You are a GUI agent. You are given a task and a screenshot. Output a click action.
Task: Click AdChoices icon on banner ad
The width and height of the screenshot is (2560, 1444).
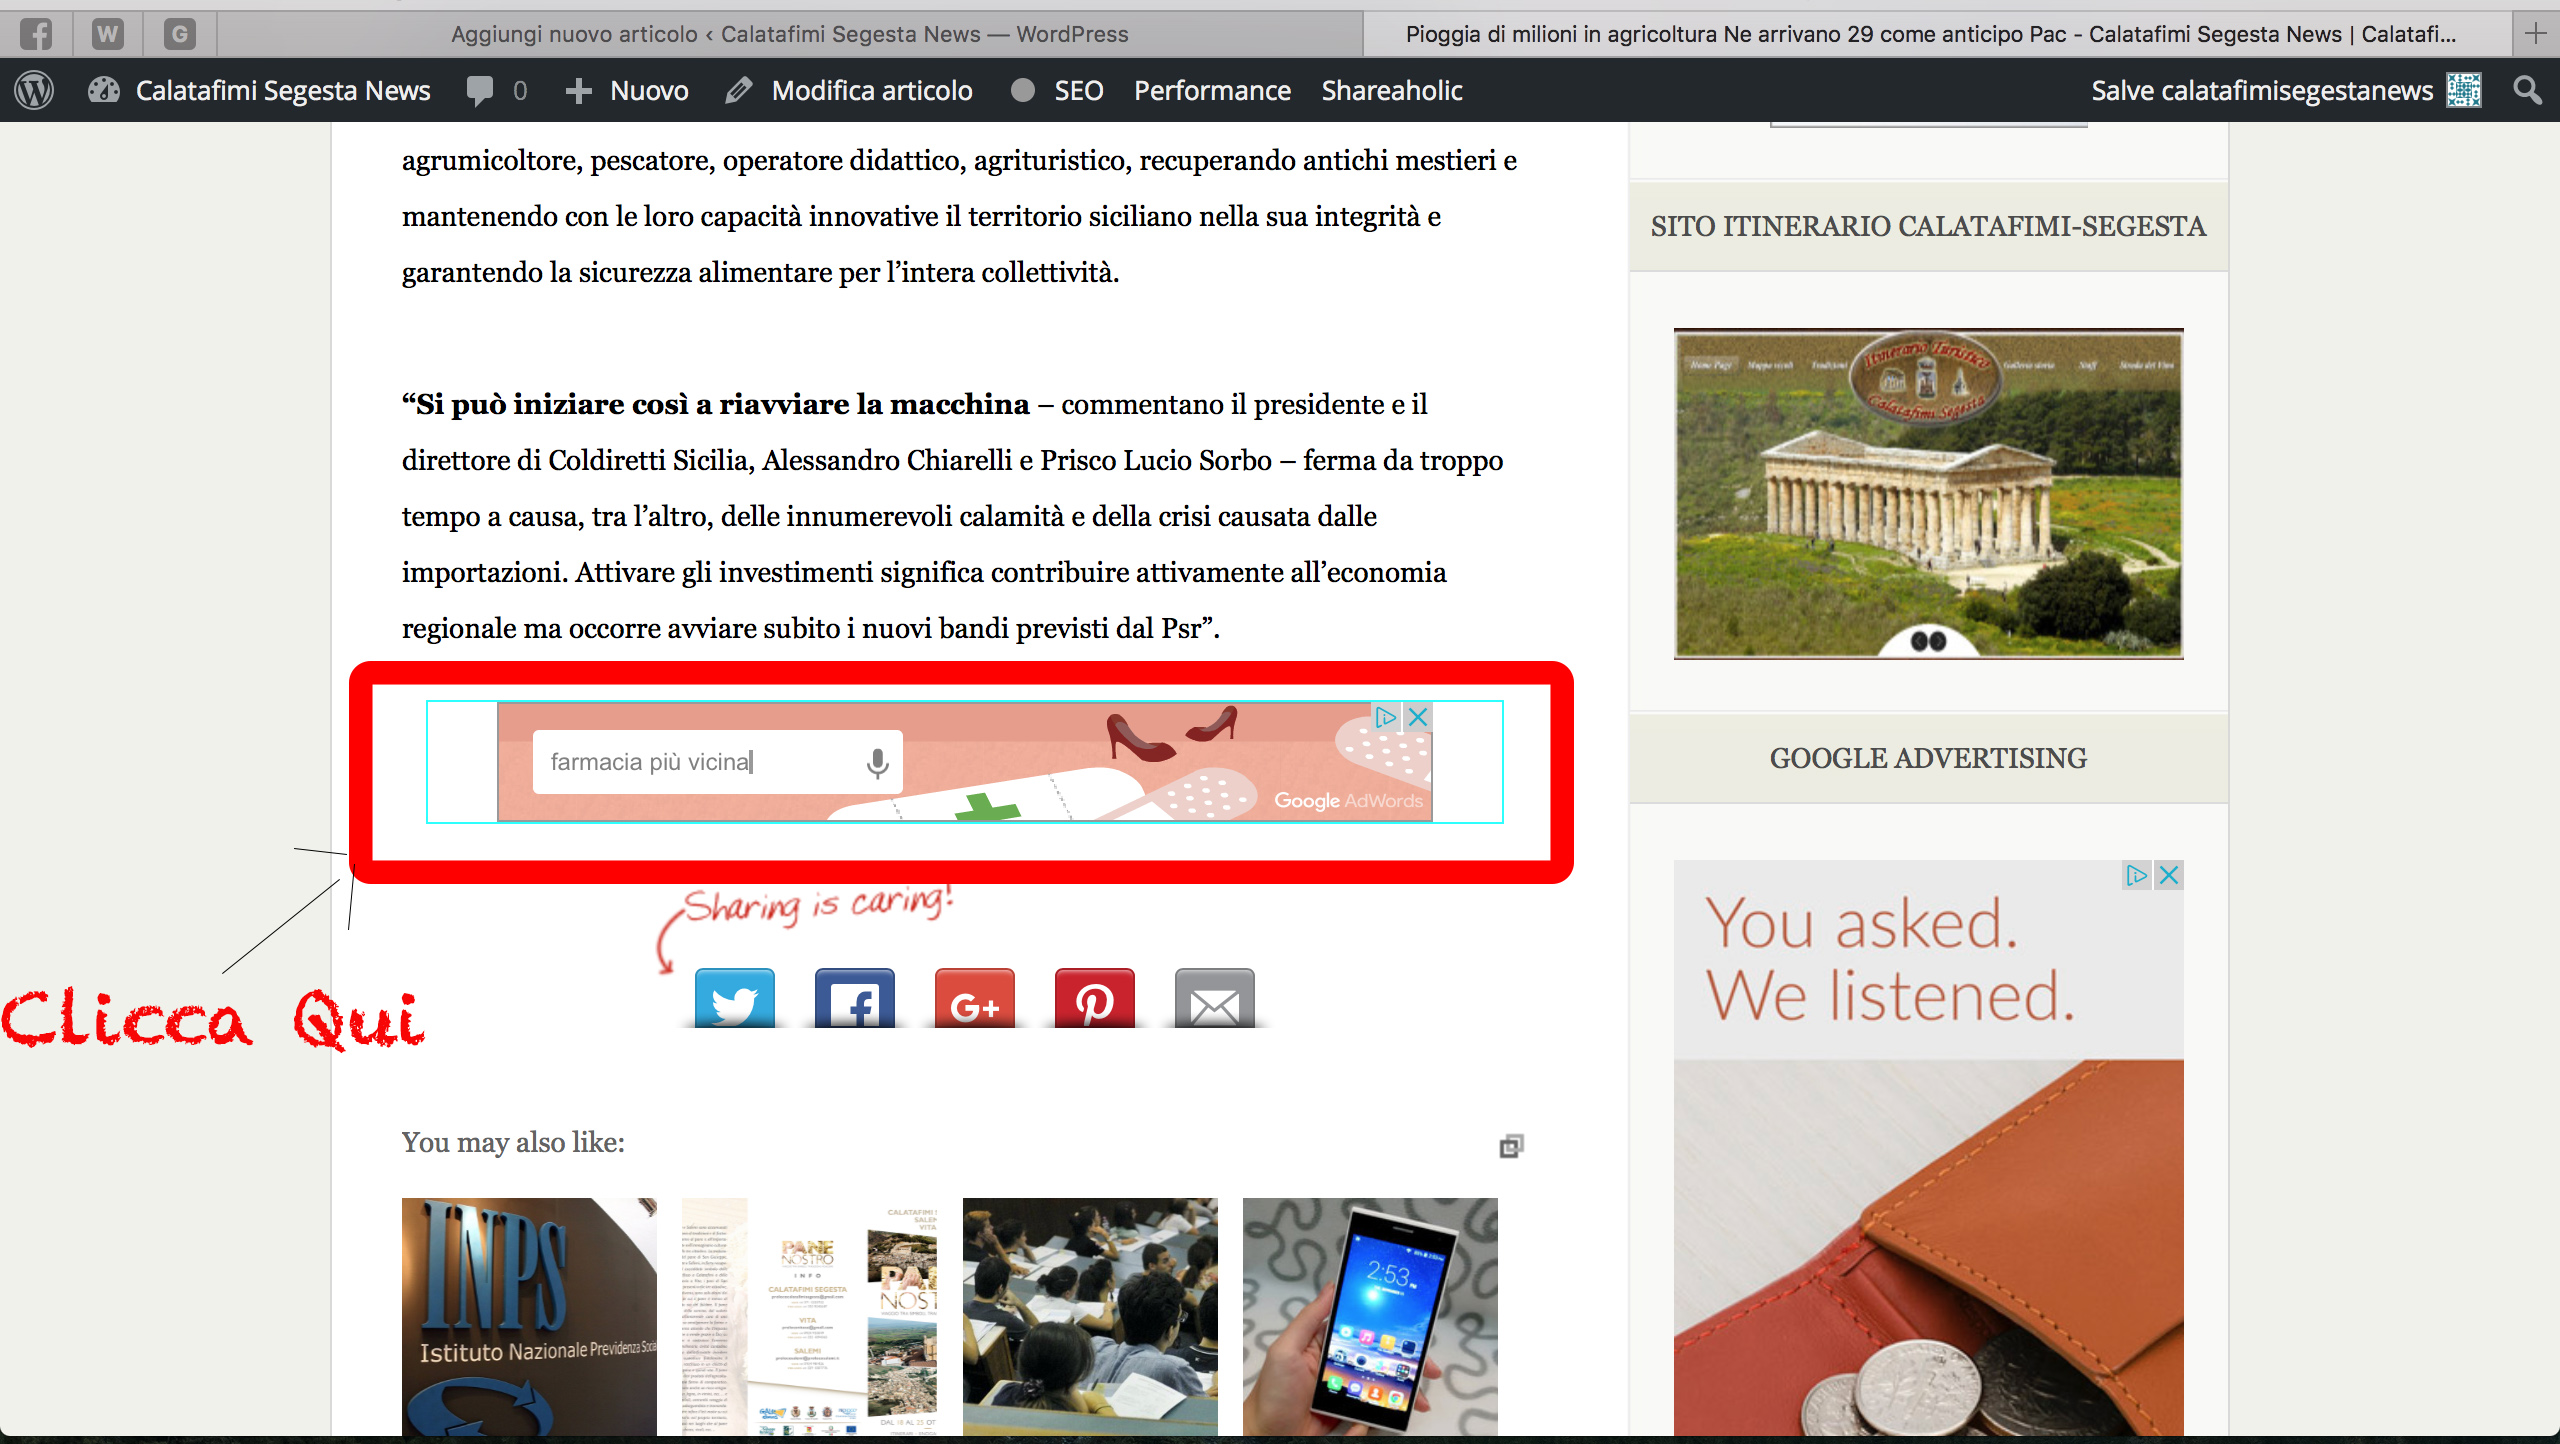tap(1385, 716)
